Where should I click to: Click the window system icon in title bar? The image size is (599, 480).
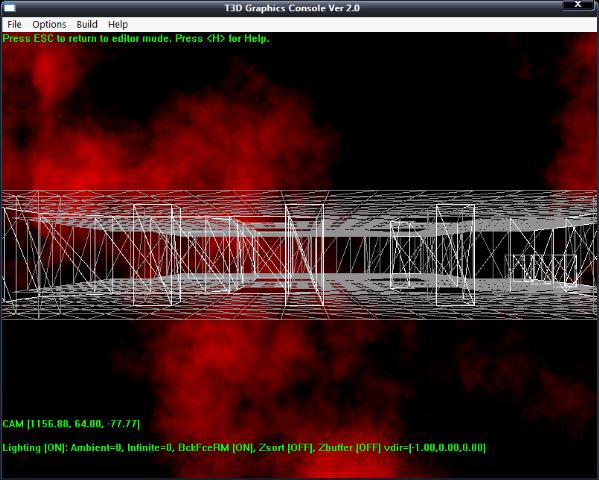click(9, 8)
